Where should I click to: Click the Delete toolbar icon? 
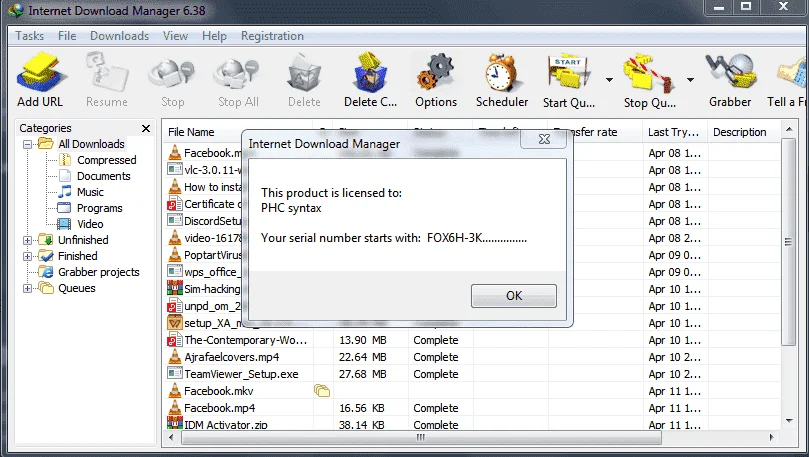304,74
